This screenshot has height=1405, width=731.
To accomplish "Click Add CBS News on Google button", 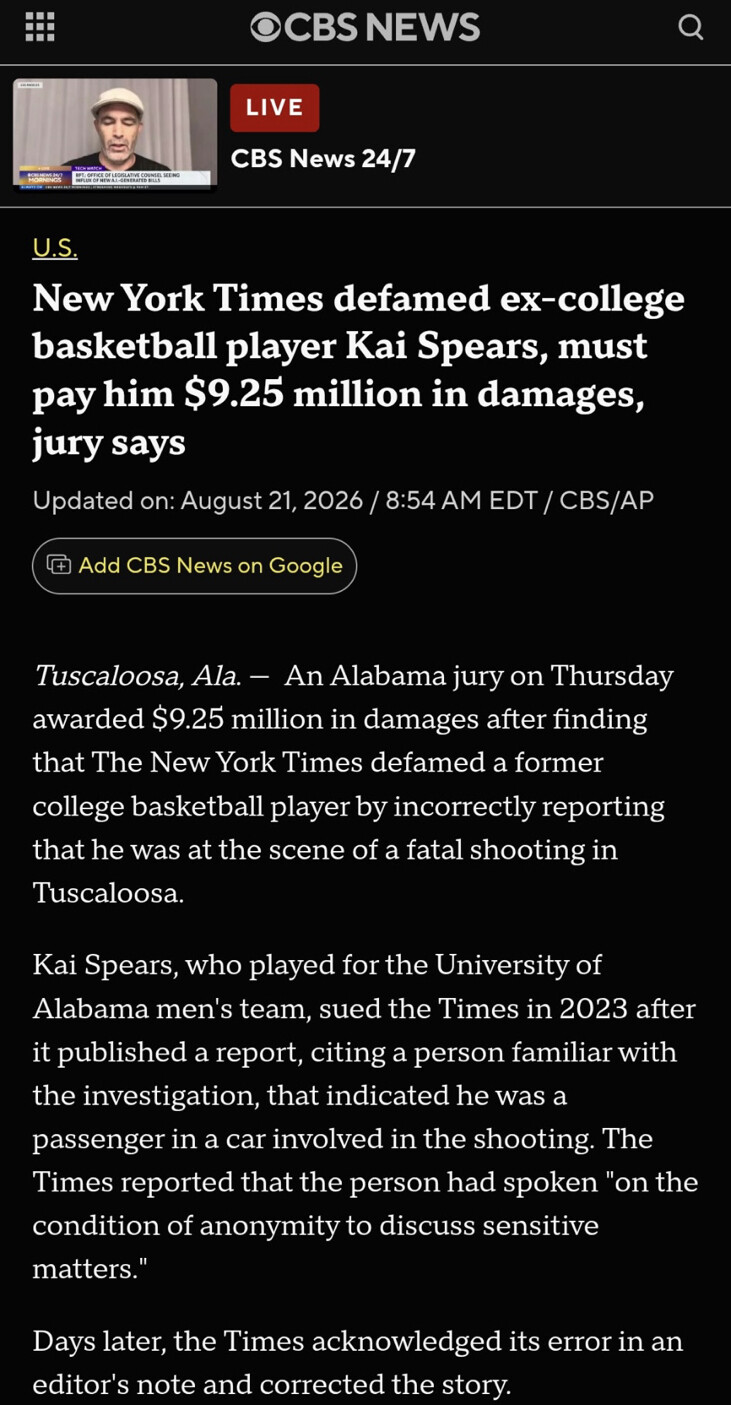I will (x=195, y=566).
